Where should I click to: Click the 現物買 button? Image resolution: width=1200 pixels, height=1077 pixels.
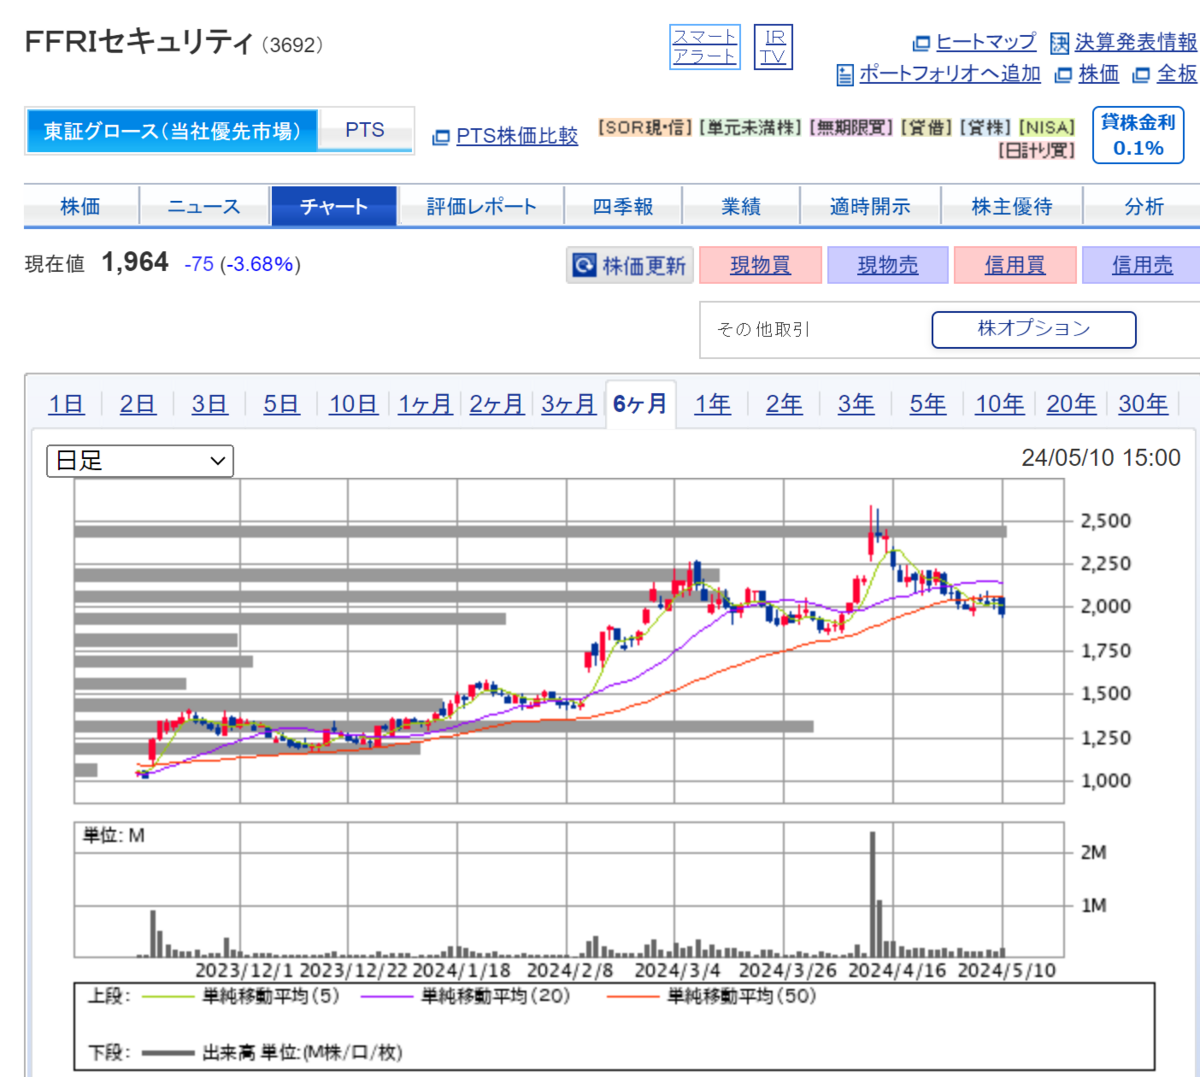click(x=760, y=265)
